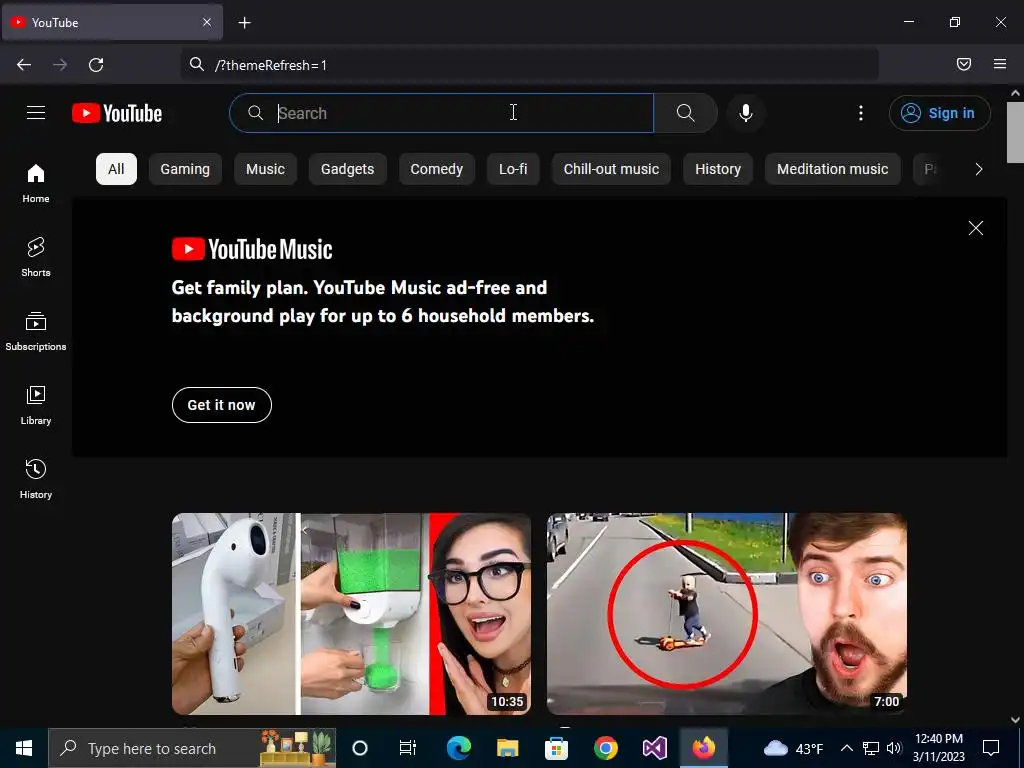Show hidden system tray icons
The image size is (1024, 768).
[846, 748]
